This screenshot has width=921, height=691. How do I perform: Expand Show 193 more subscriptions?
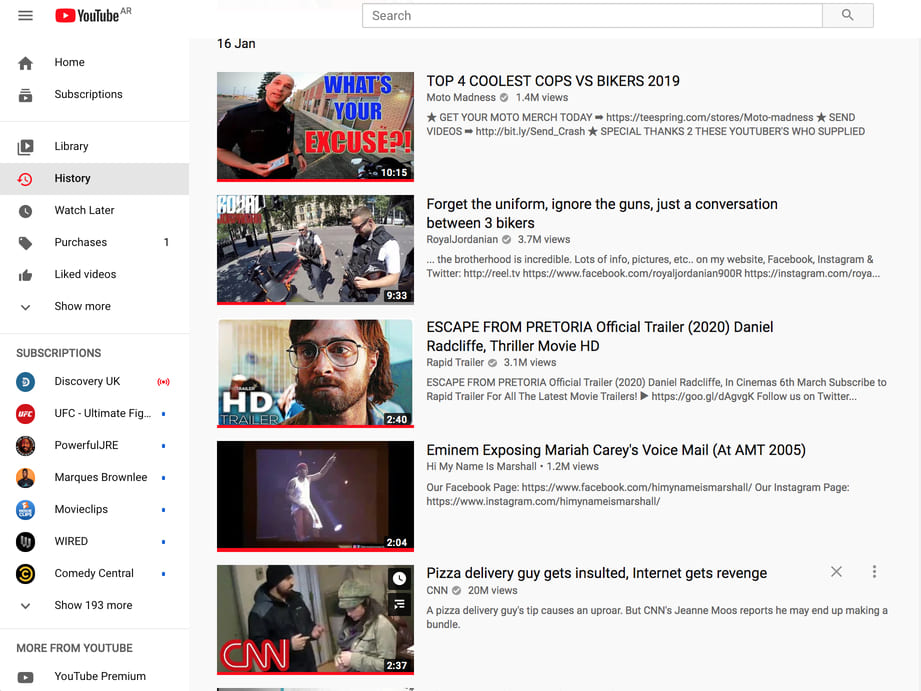tap(93, 605)
